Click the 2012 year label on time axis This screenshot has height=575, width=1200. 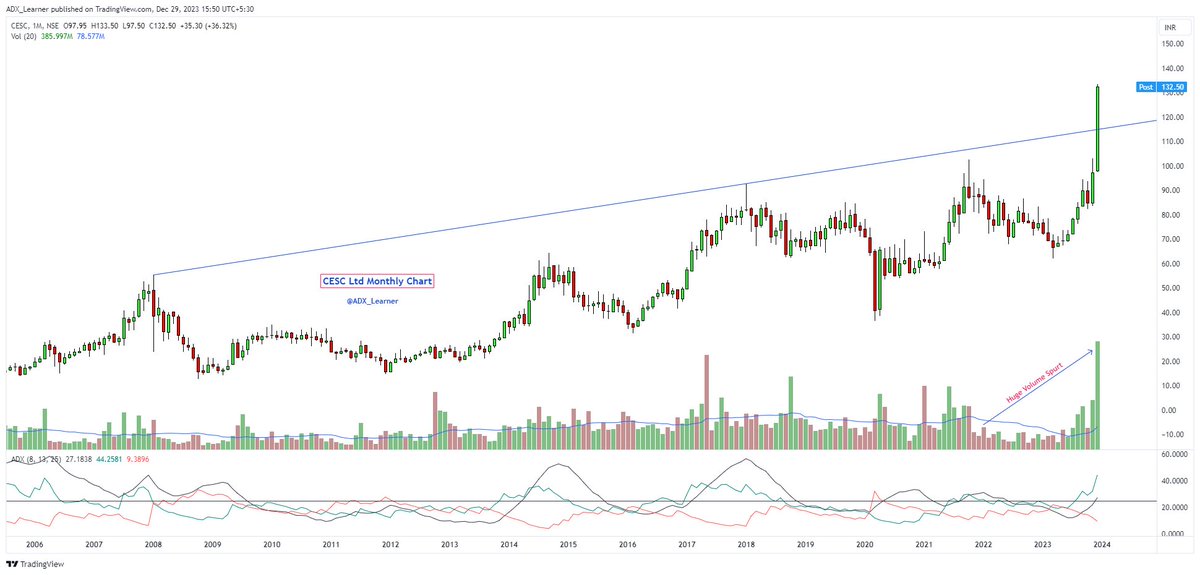coord(390,545)
